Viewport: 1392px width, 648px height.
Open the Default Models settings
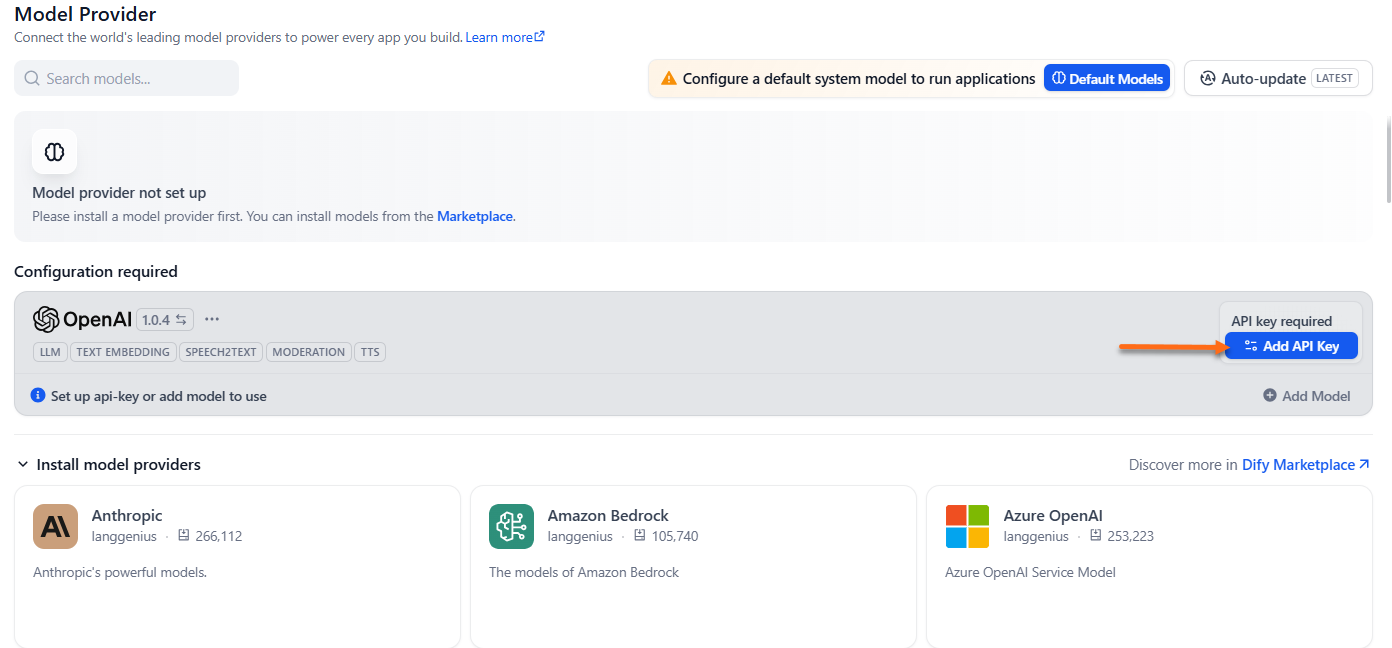1107,78
